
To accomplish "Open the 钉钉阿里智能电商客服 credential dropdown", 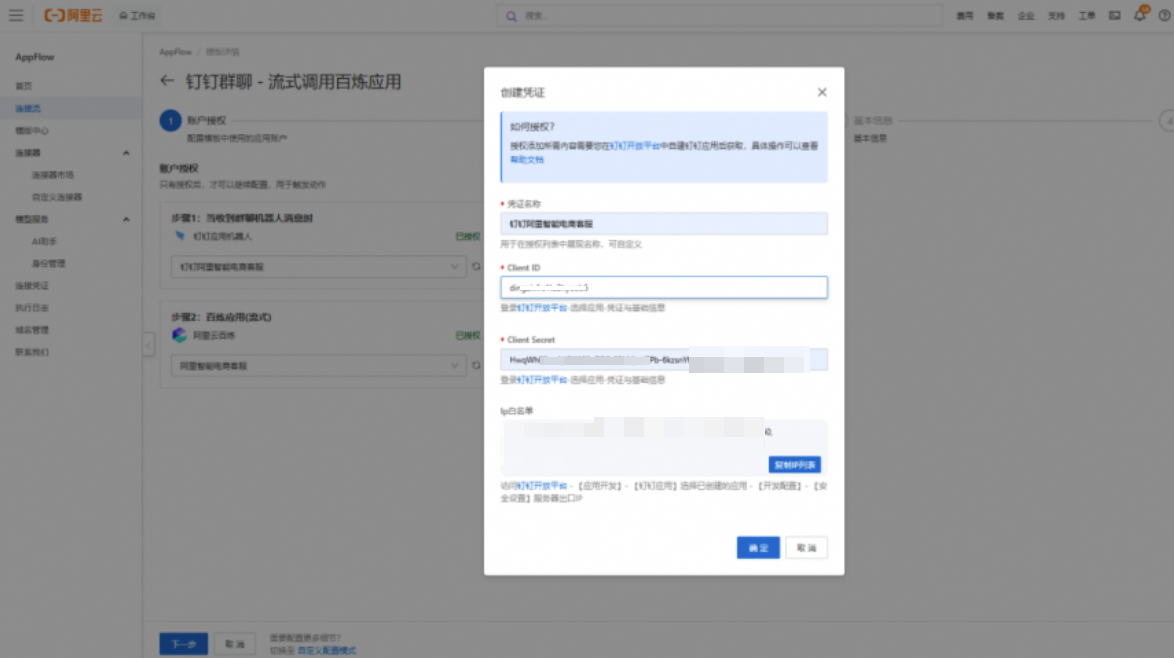I will pyautogui.click(x=318, y=266).
